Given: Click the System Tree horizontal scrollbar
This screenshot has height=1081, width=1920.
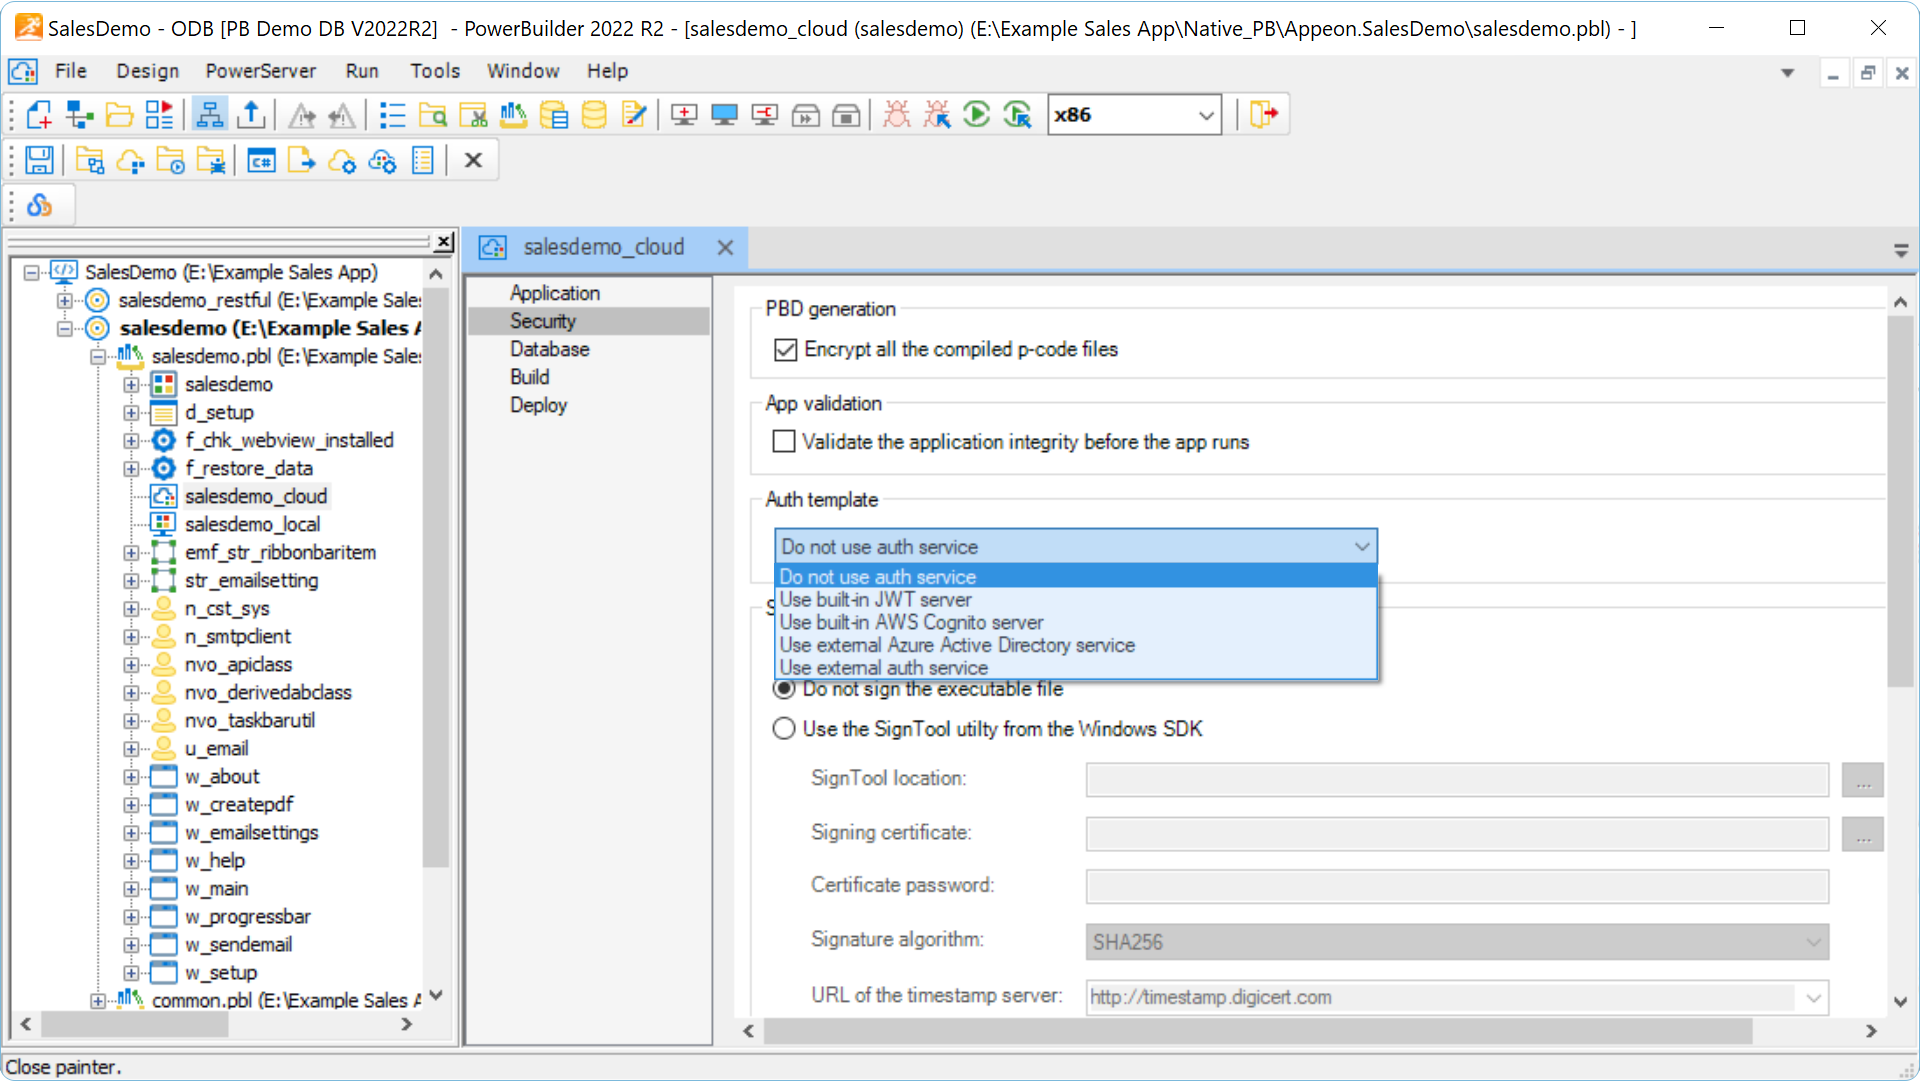Looking at the screenshot, I should 134,1024.
